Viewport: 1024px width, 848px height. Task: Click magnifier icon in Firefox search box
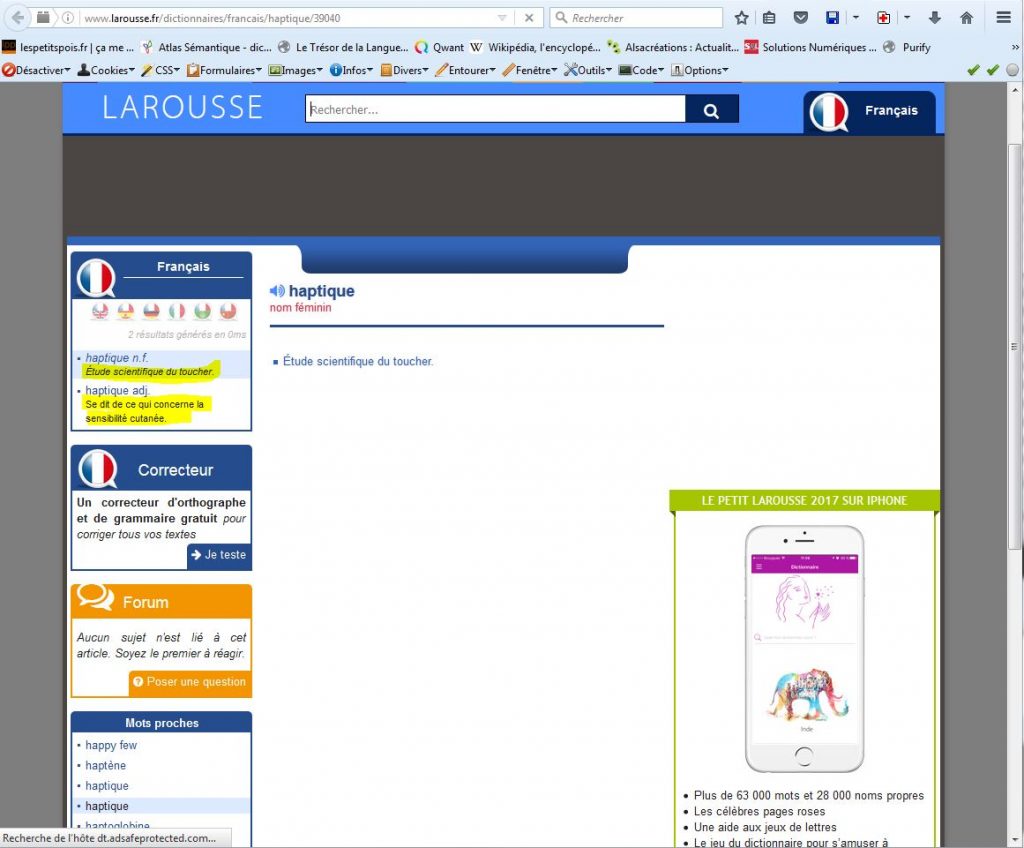point(561,18)
